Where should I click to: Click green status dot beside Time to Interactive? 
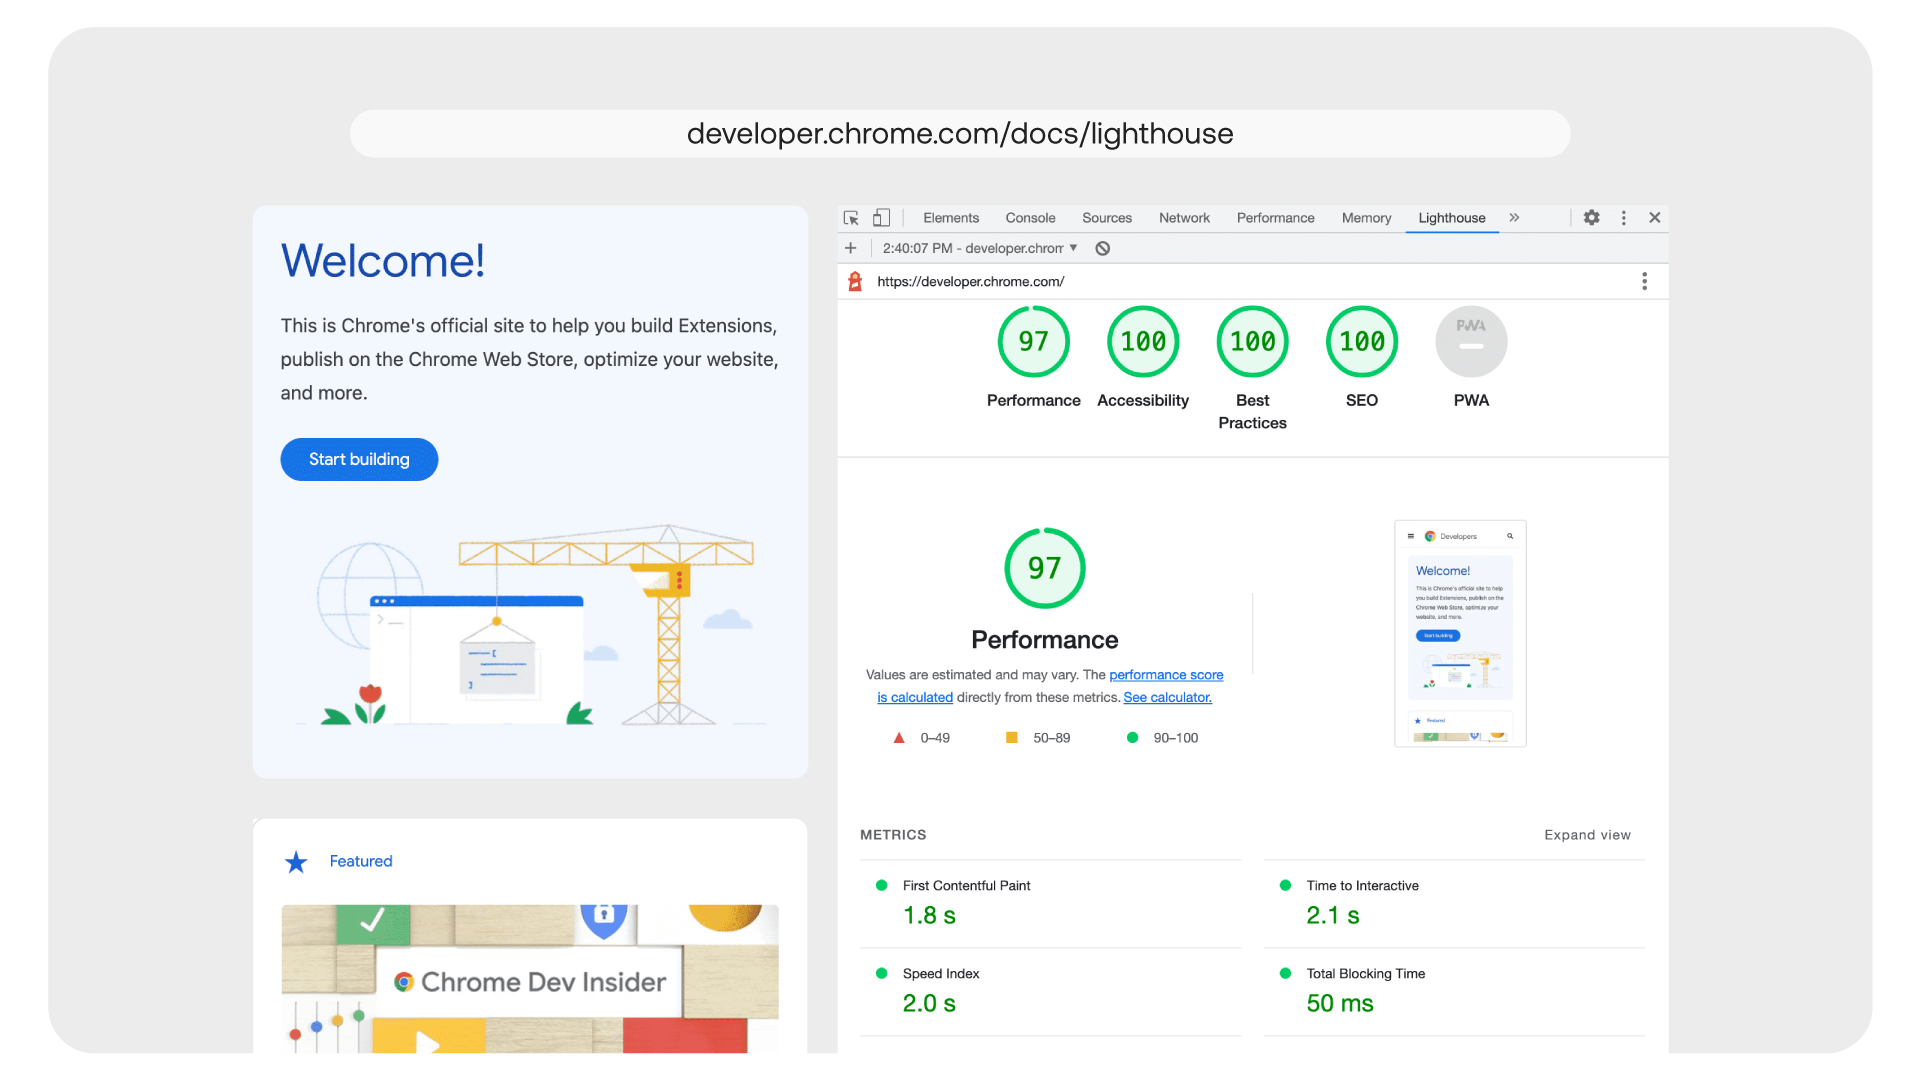1285,886
